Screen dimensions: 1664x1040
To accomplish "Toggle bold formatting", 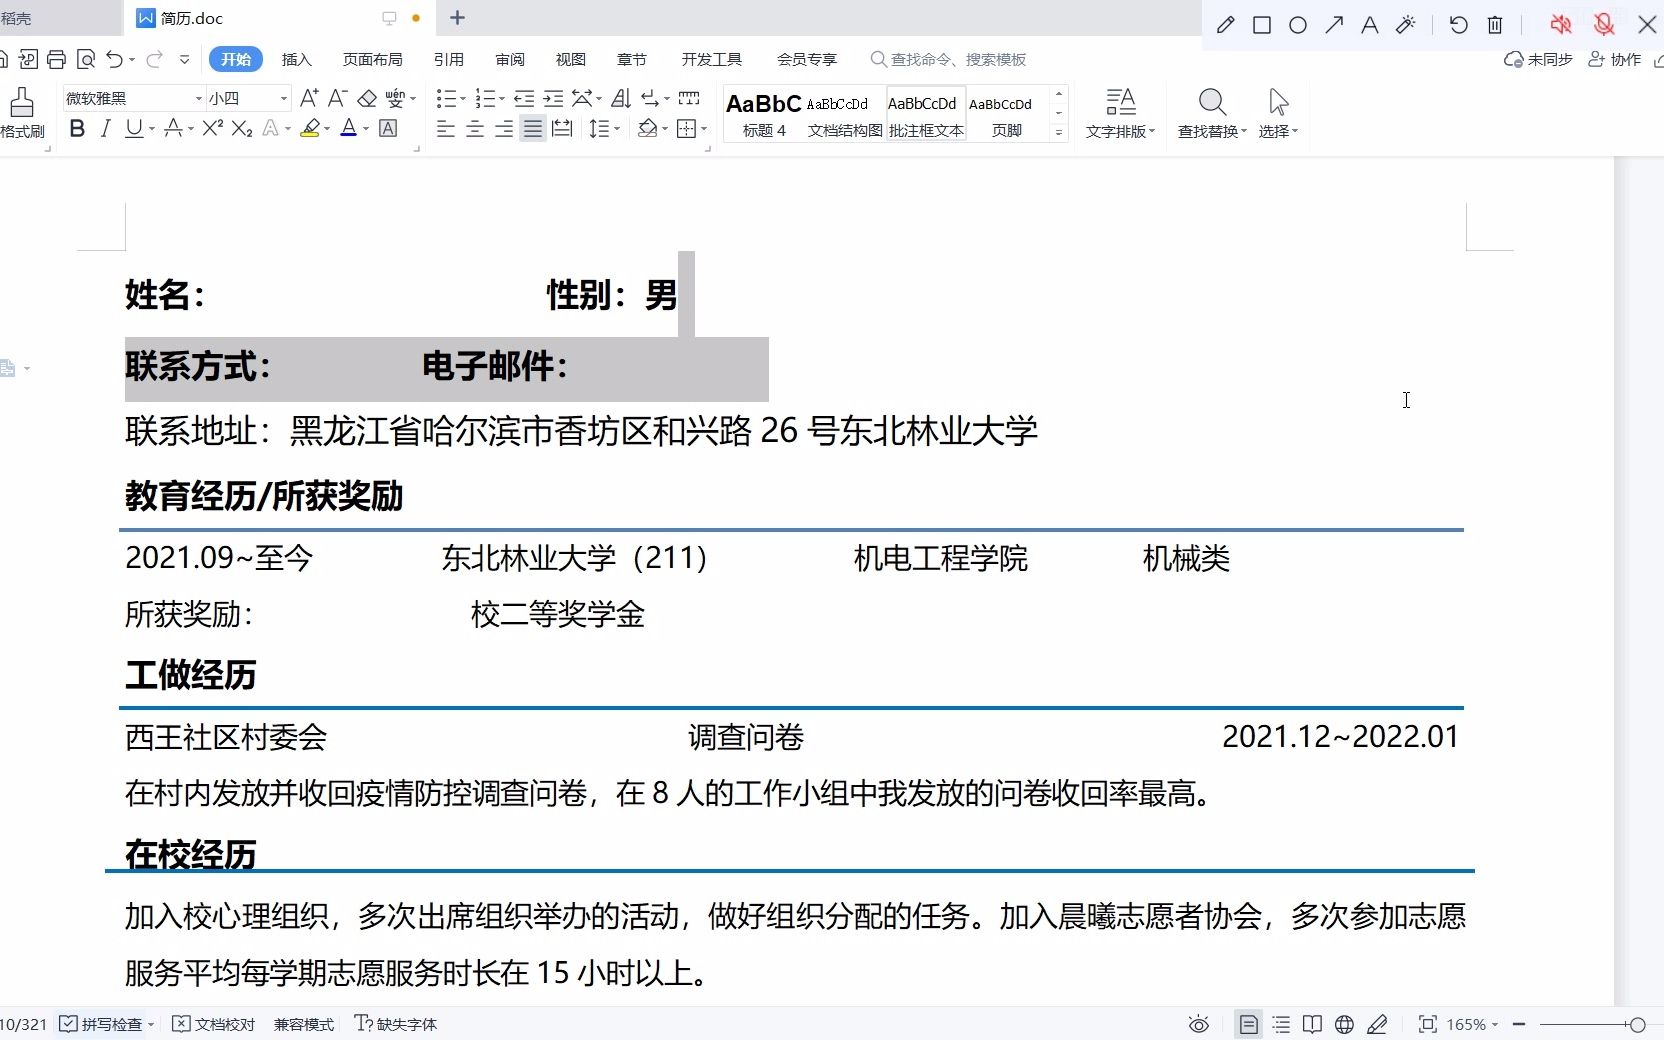I will coord(77,128).
